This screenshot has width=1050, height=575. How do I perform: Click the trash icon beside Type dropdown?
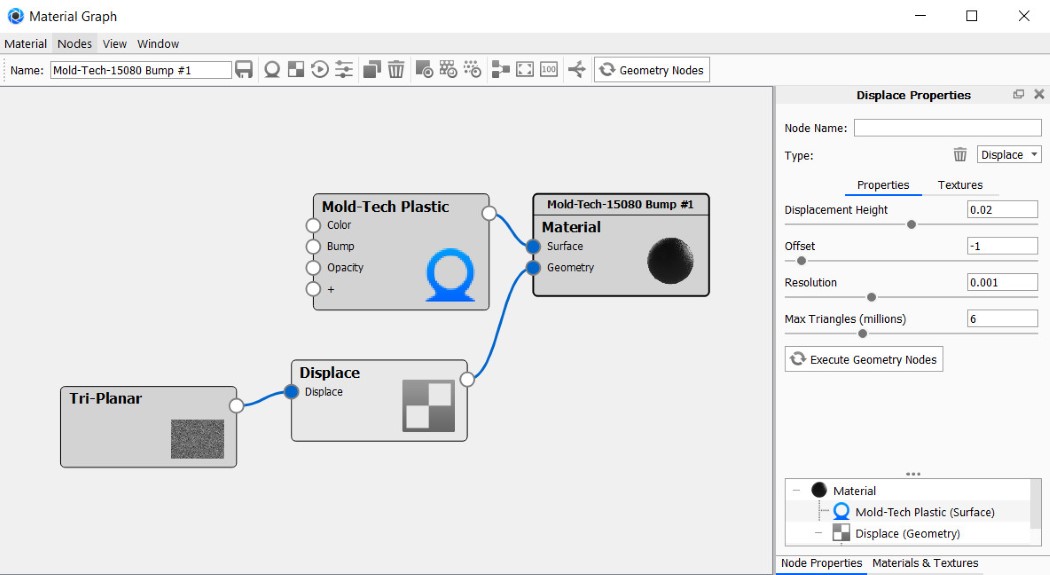pyautogui.click(x=960, y=155)
